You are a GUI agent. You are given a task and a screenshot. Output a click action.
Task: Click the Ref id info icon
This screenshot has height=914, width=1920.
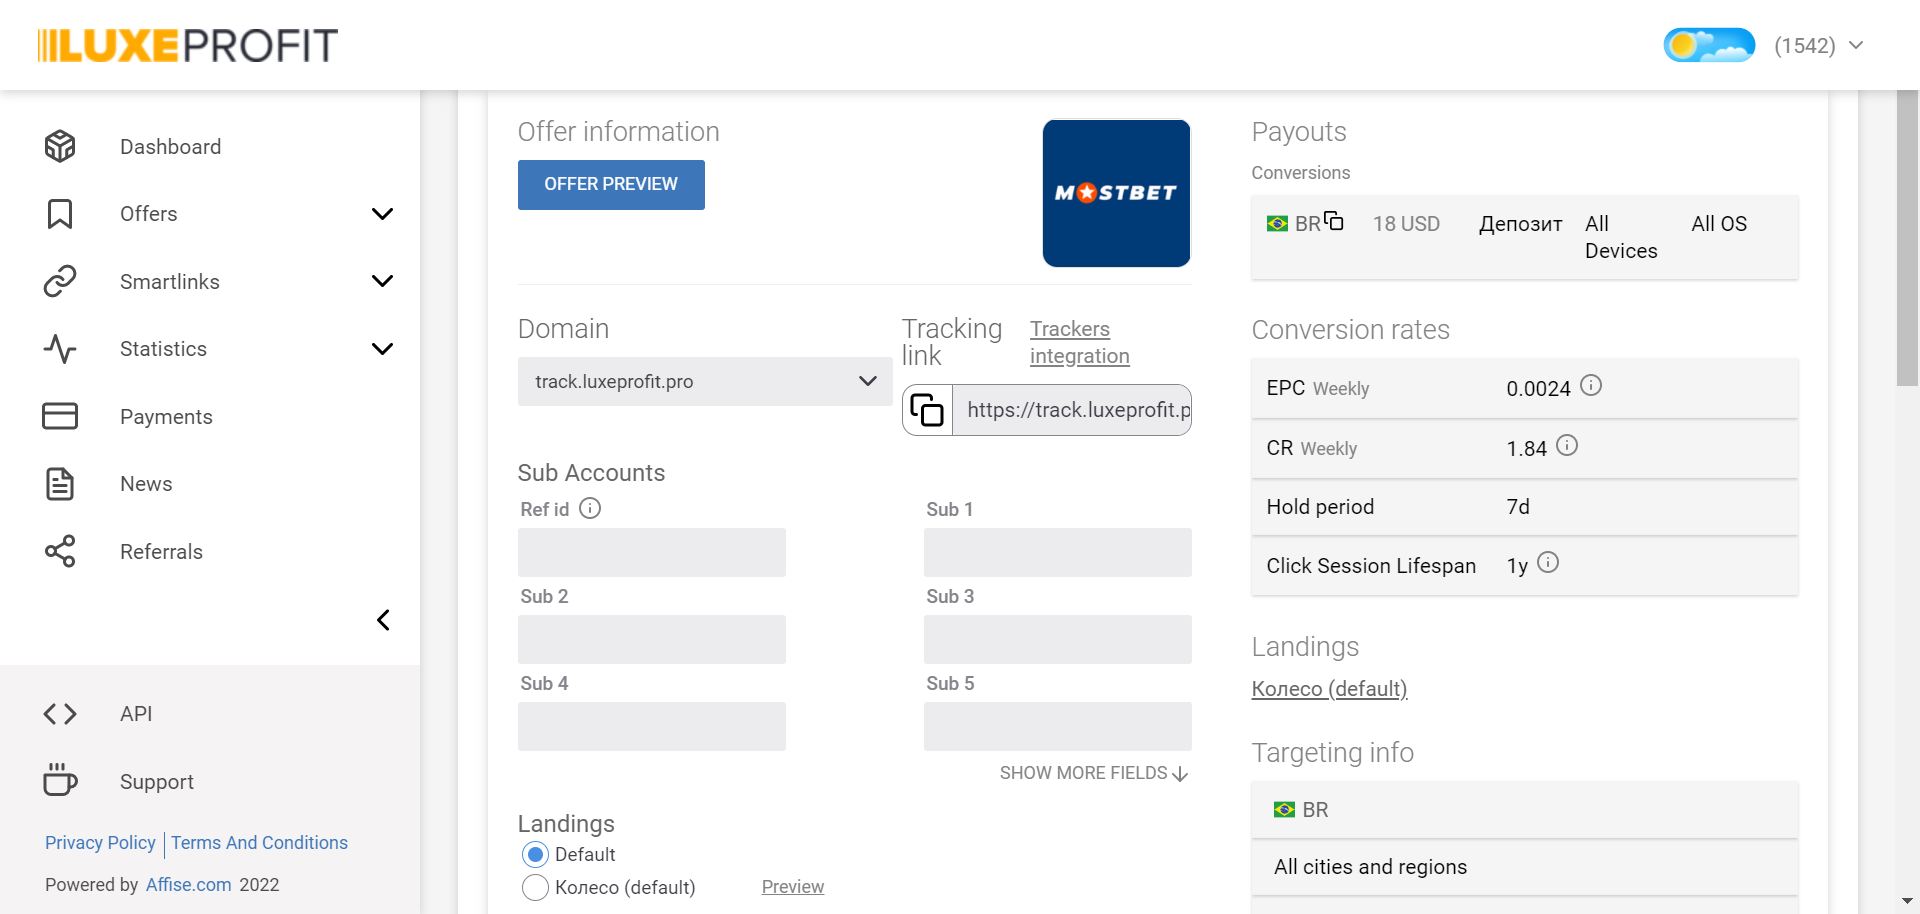pyautogui.click(x=590, y=508)
